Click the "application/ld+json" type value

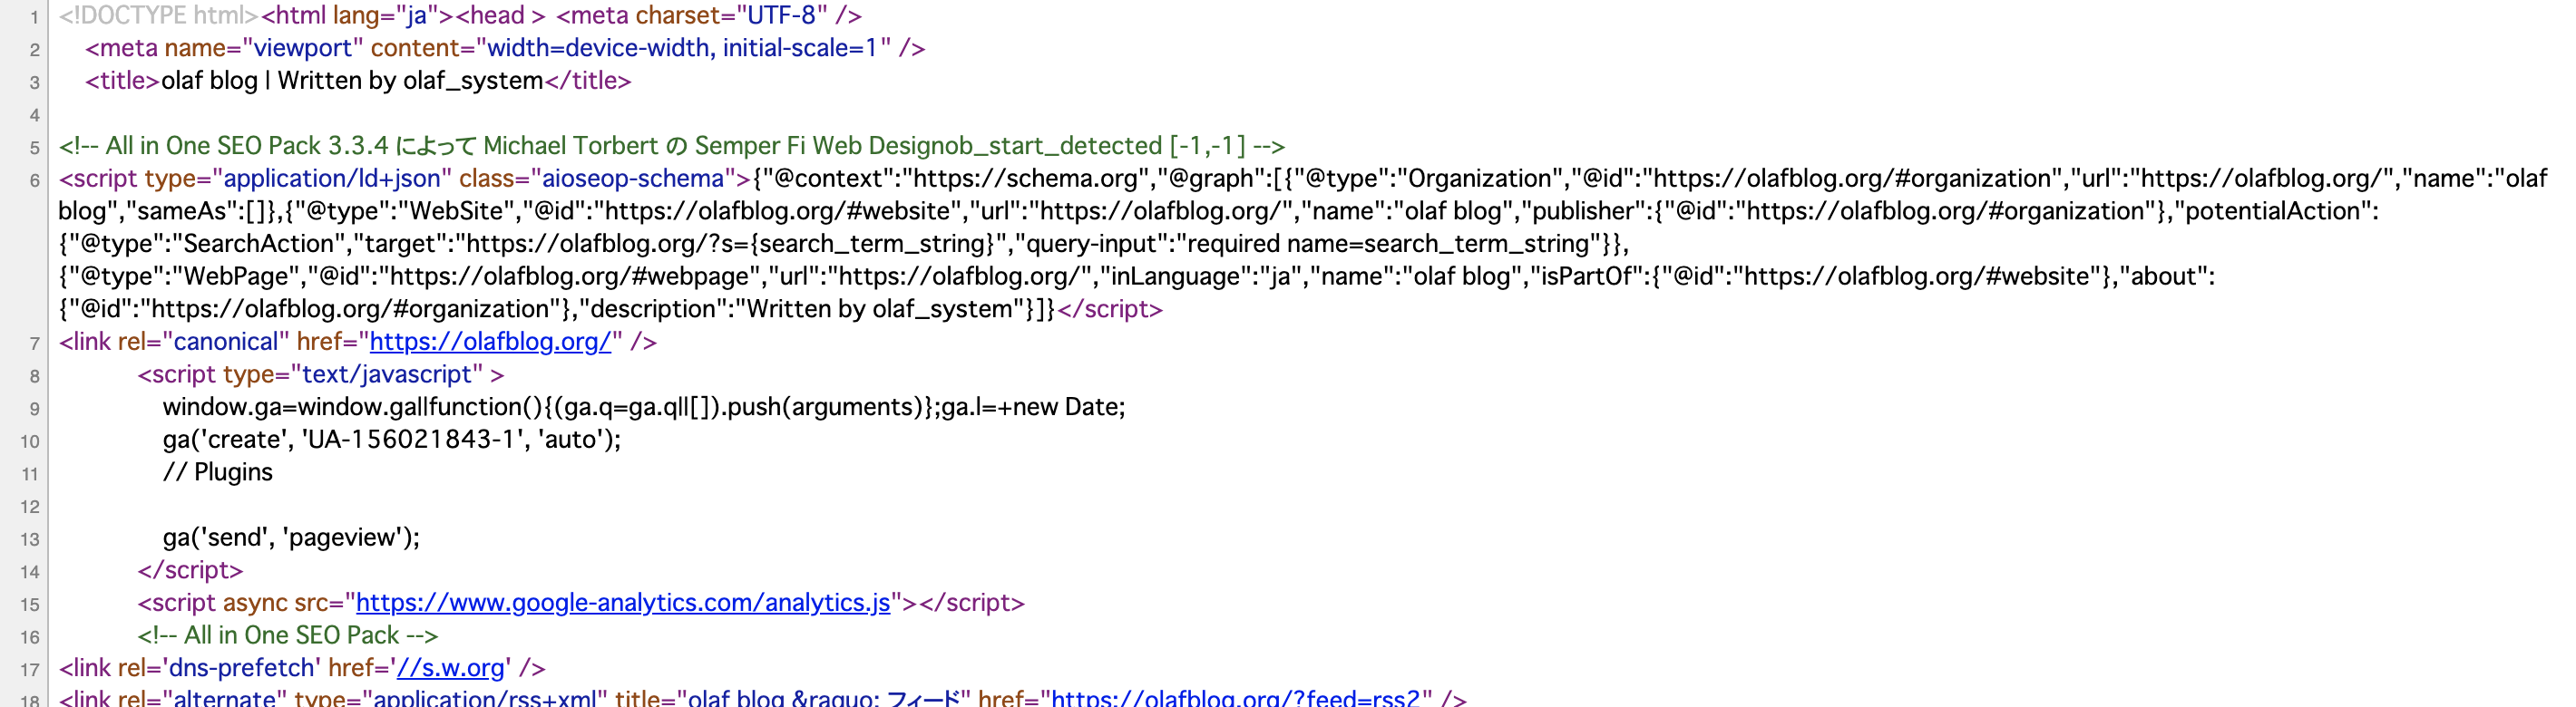pyautogui.click(x=332, y=179)
